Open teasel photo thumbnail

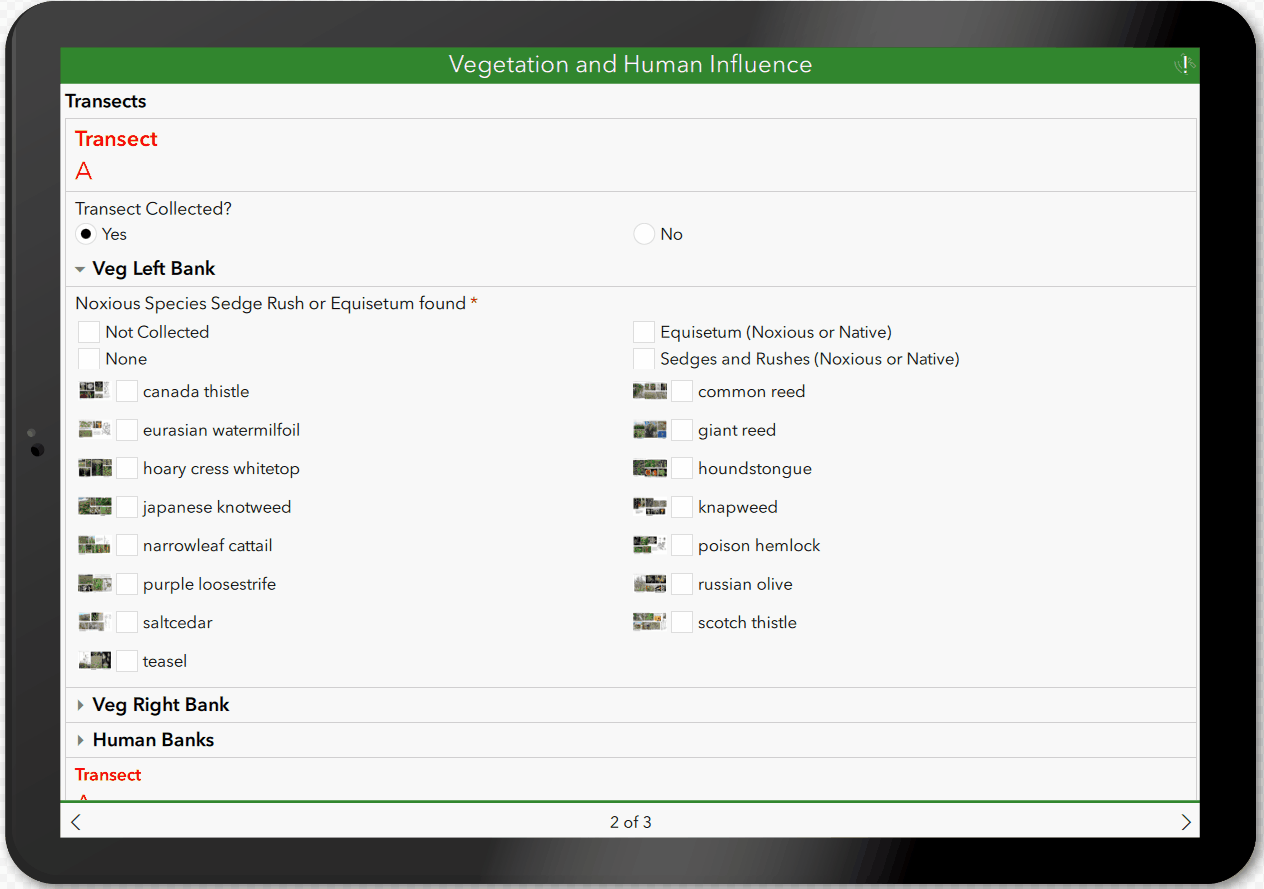94,661
